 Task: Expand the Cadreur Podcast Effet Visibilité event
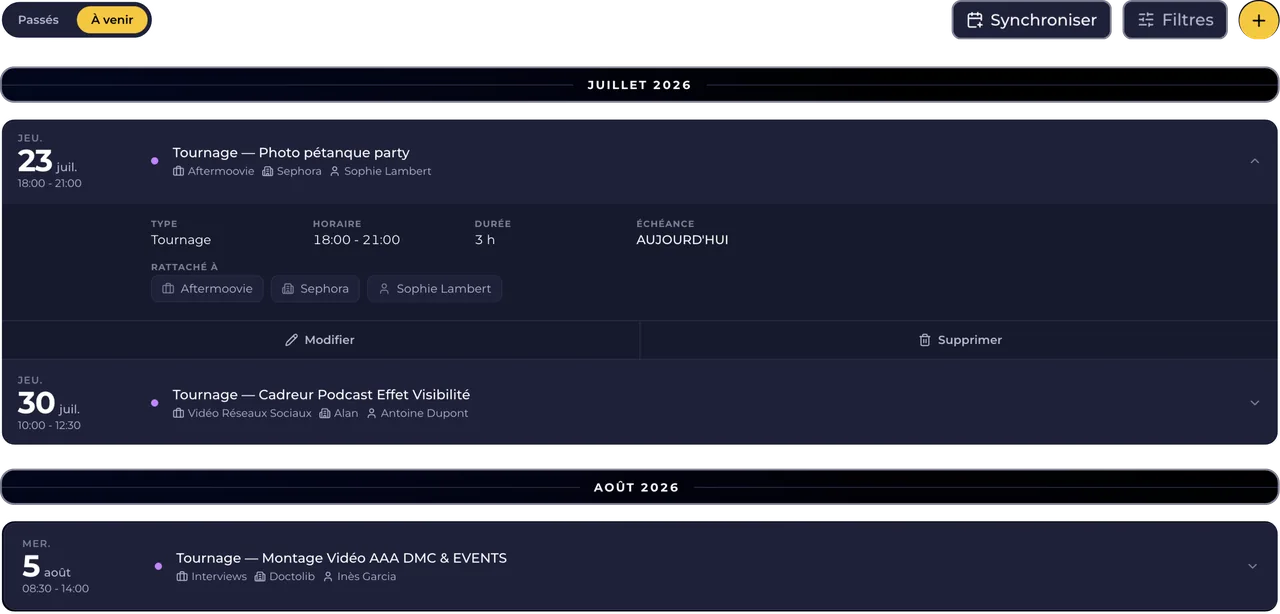coord(1254,403)
